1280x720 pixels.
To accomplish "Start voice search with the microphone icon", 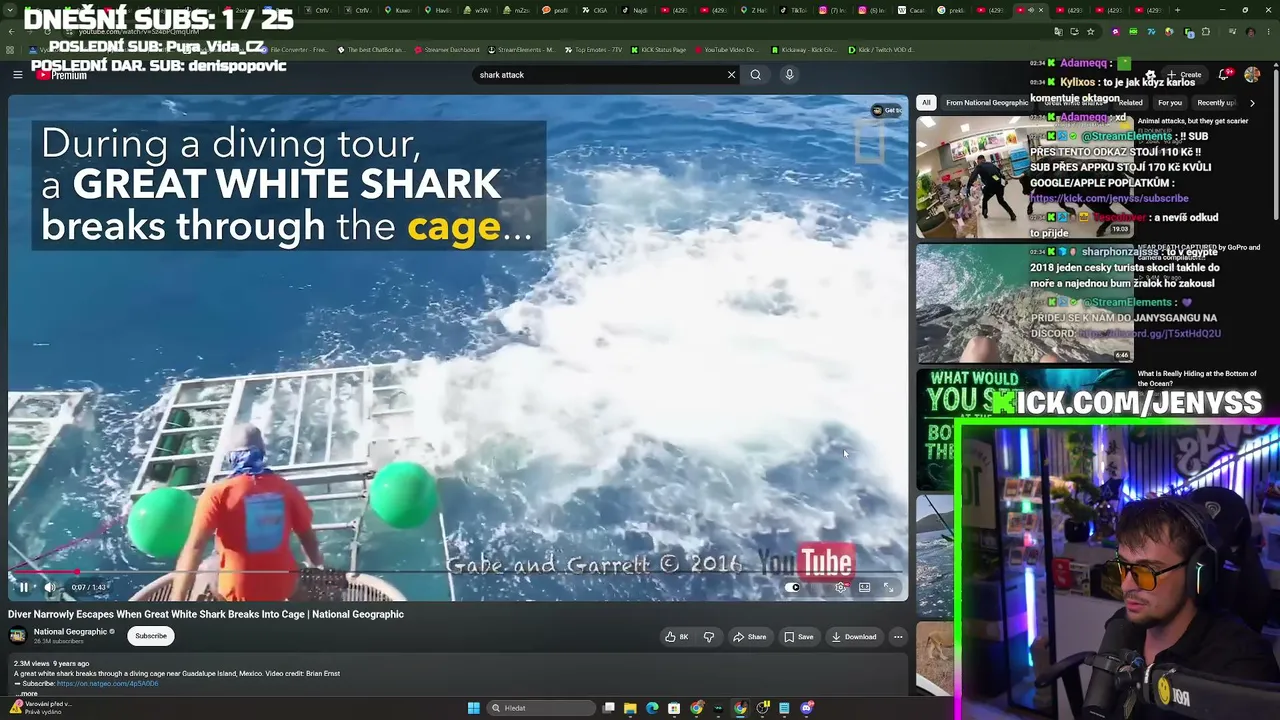I will coord(789,75).
